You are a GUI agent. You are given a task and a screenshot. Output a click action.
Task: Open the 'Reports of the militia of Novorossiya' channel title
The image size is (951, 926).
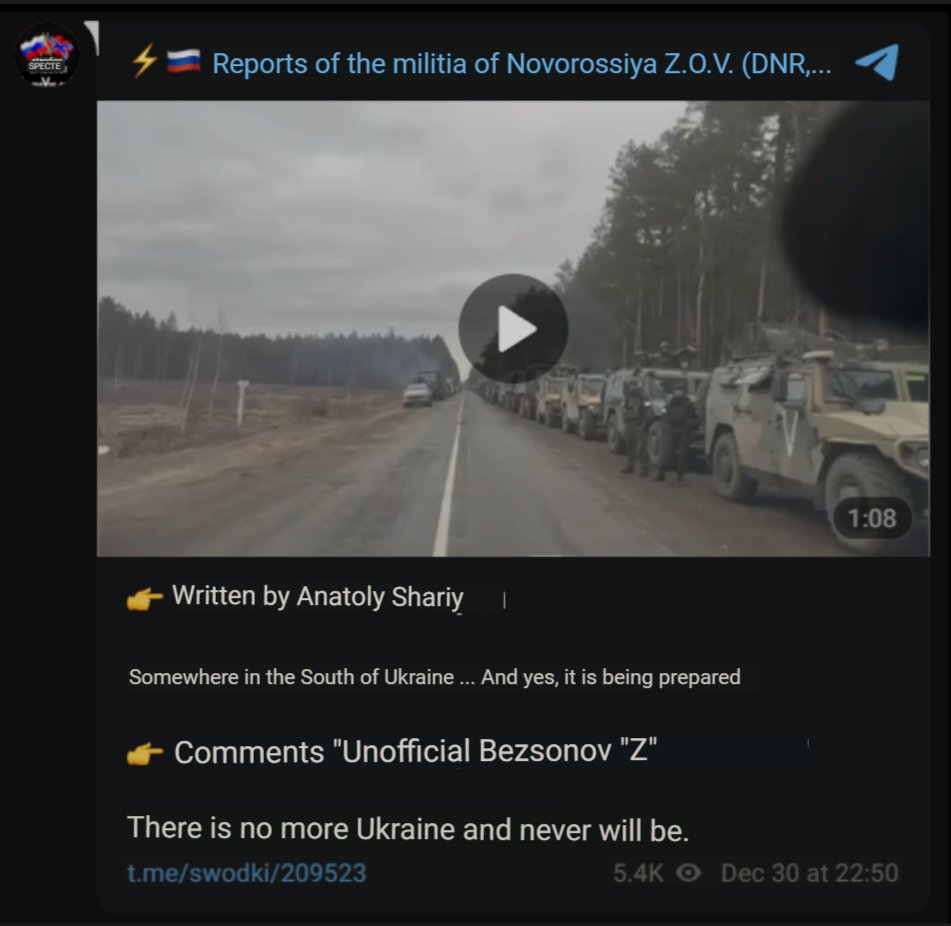(x=522, y=63)
